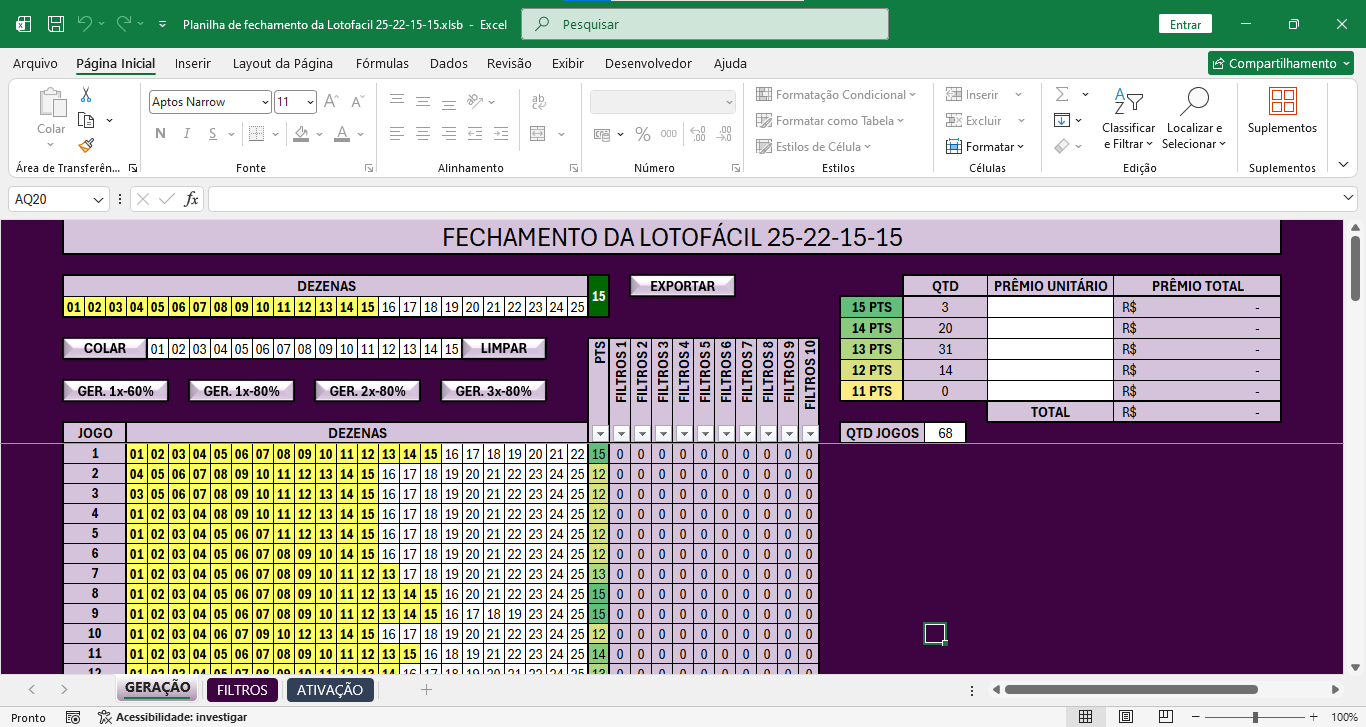
Task: Click the EXPORTAR button
Action: (682, 286)
